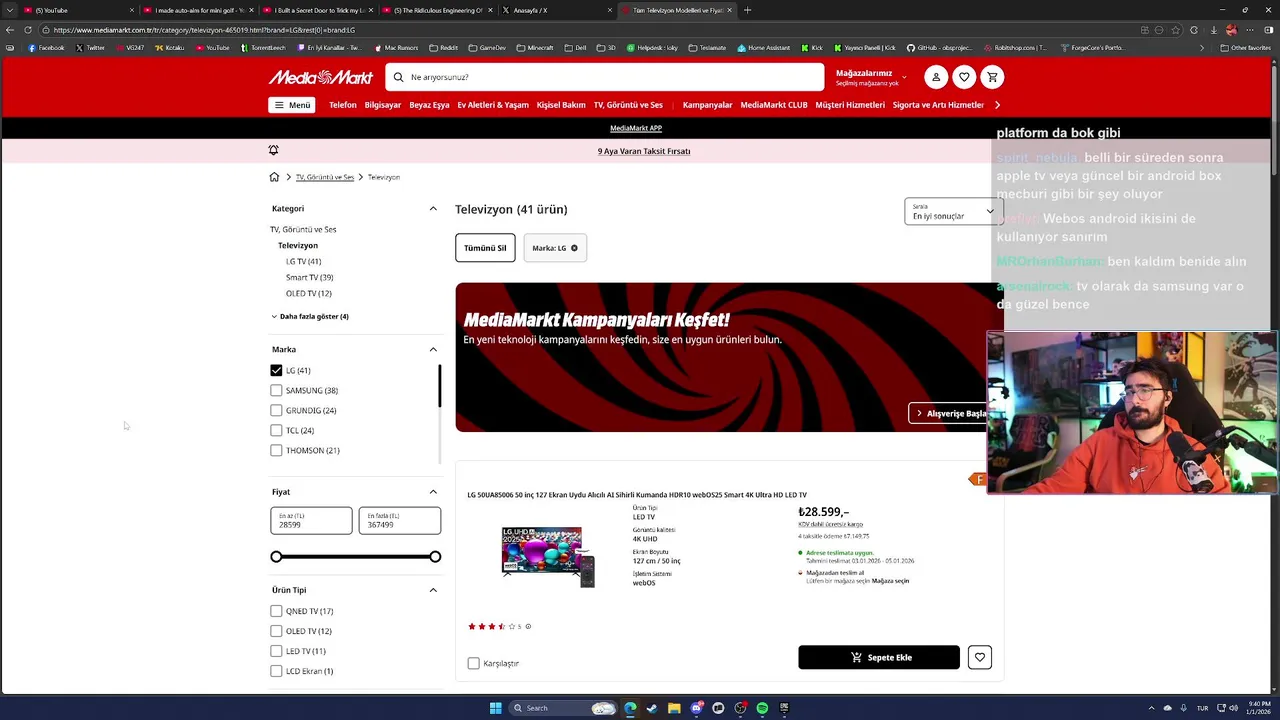
Task: Switch to the Anasayfa / X browser tab
Action: pyautogui.click(x=555, y=10)
